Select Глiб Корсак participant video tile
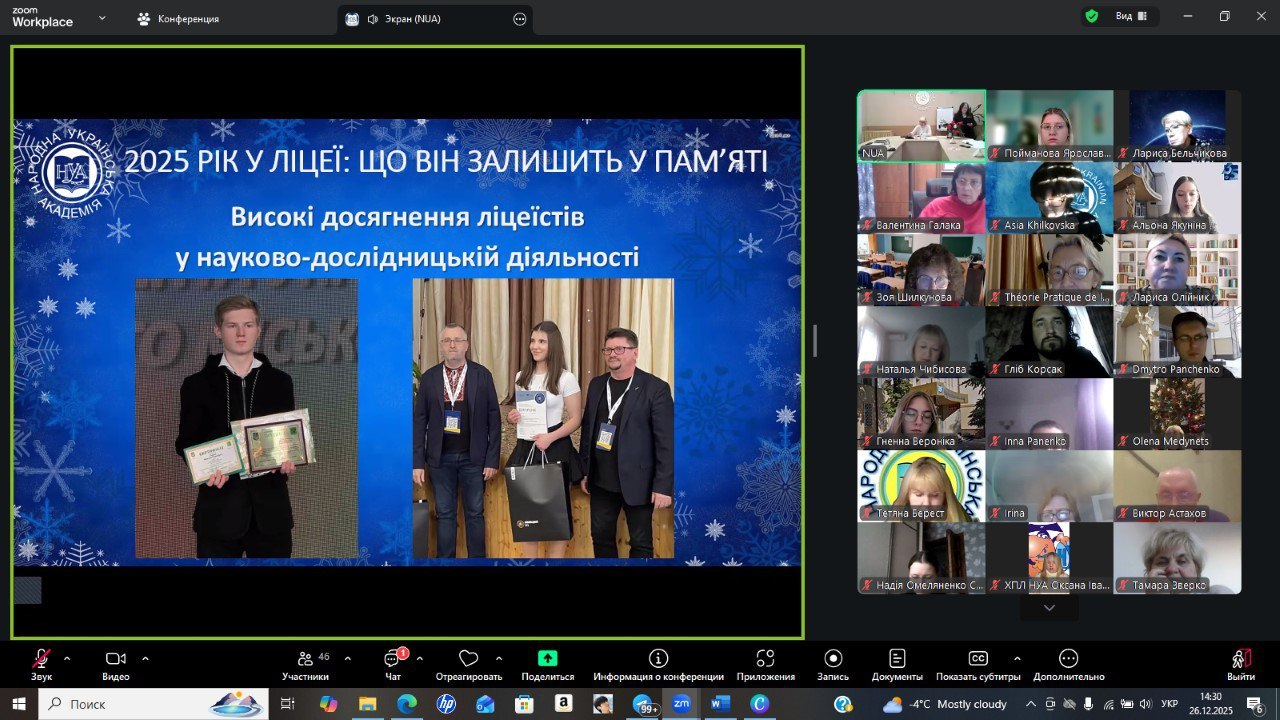Screen dimensions: 1280x720 pyautogui.click(x=1048, y=341)
